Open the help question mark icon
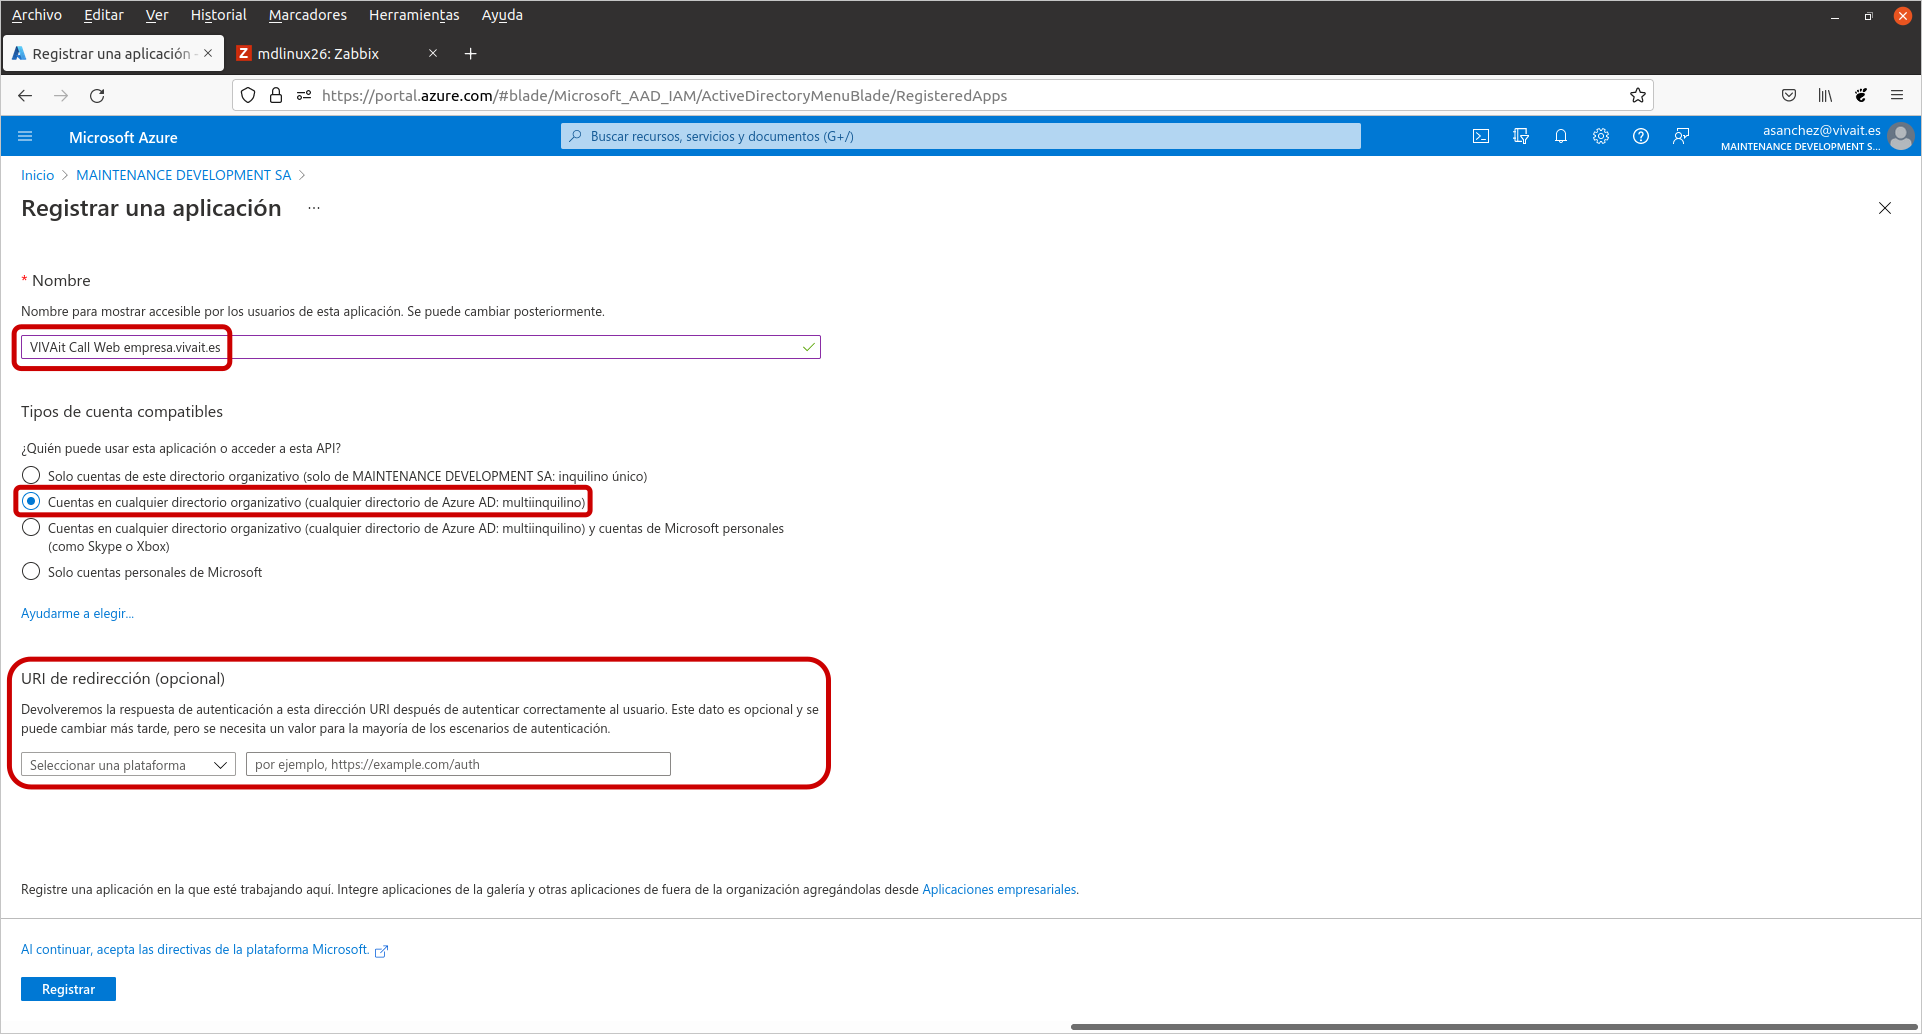The width and height of the screenshot is (1922, 1034). [1641, 136]
